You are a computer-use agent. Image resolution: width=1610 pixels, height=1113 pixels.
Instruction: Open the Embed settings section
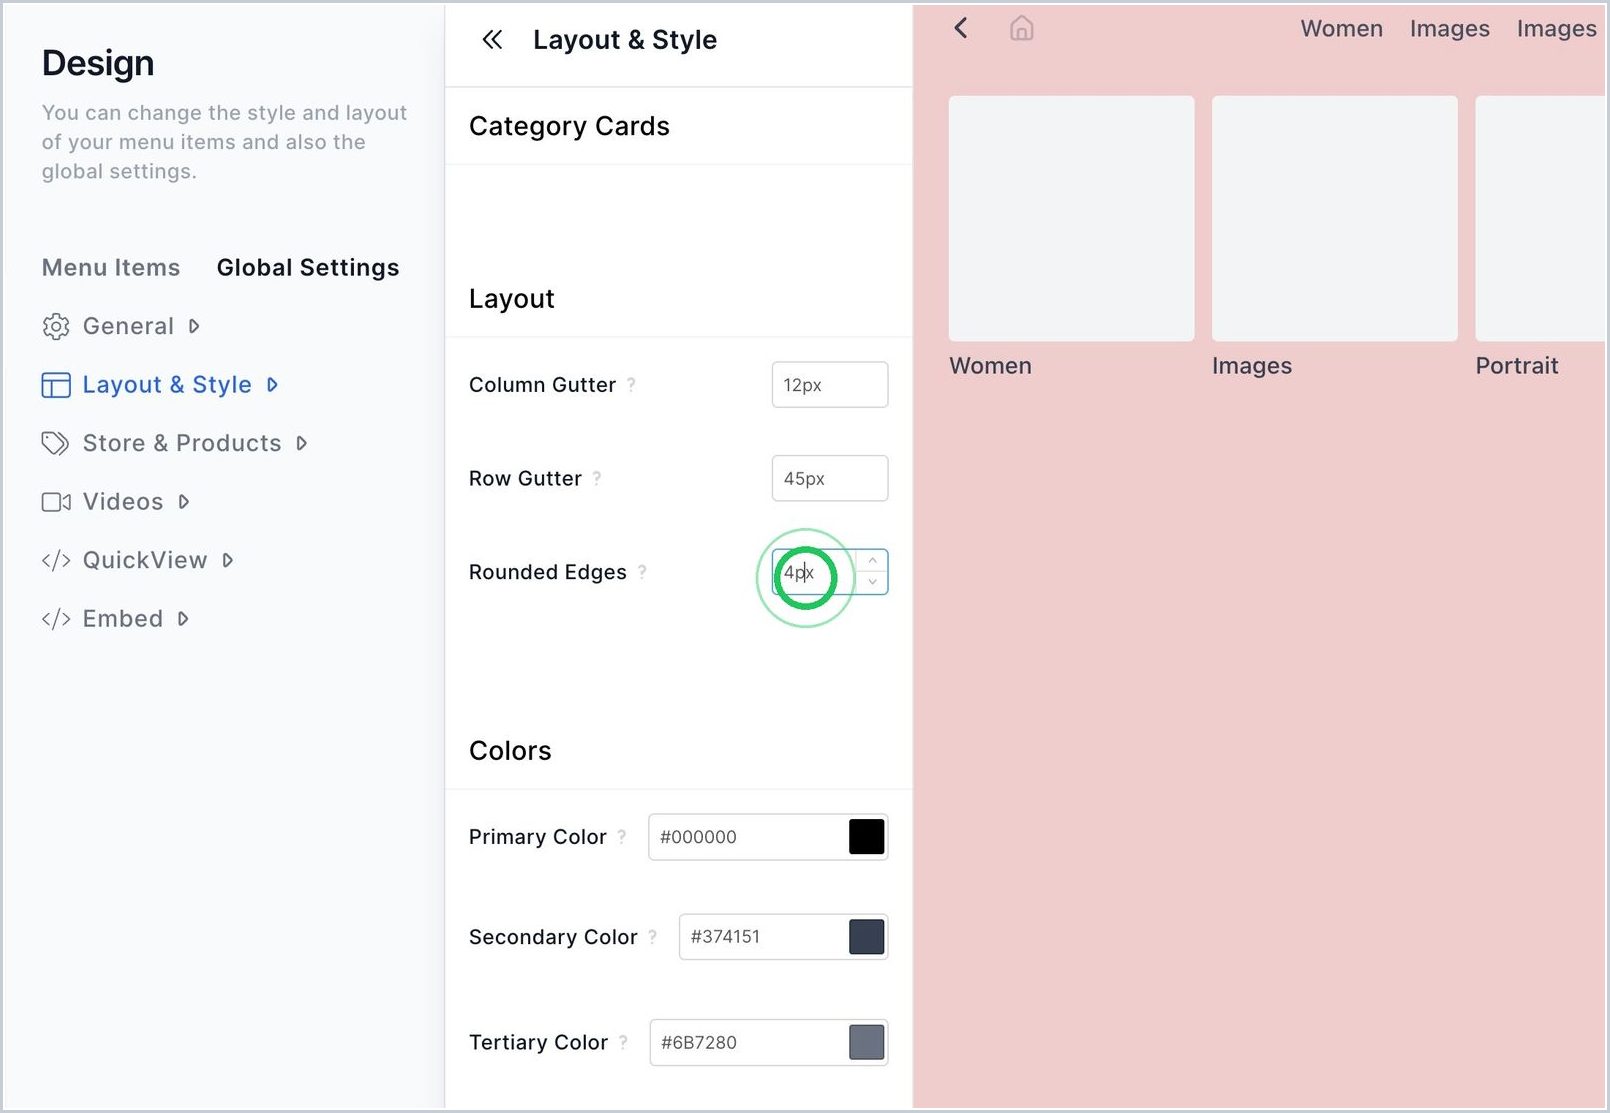click(123, 619)
